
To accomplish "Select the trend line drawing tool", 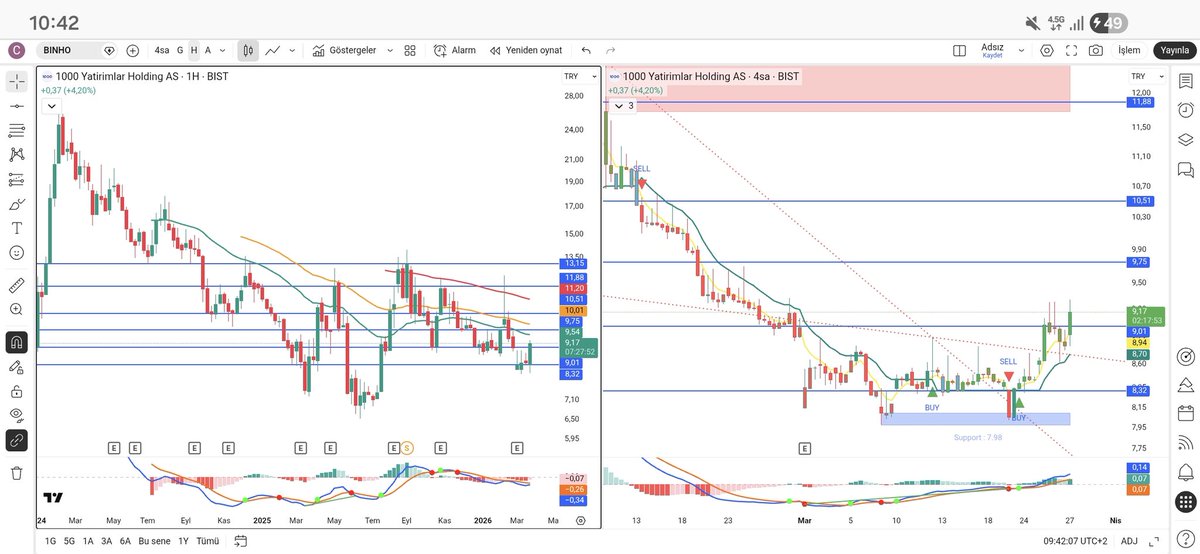I will pyautogui.click(x=16, y=106).
